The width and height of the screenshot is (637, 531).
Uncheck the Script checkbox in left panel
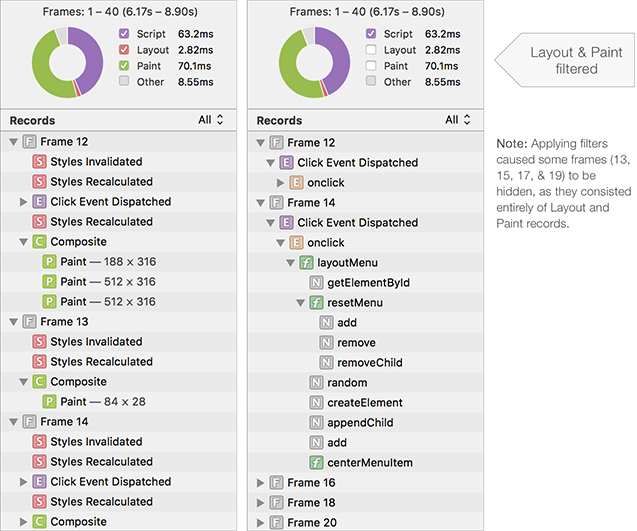(x=124, y=33)
